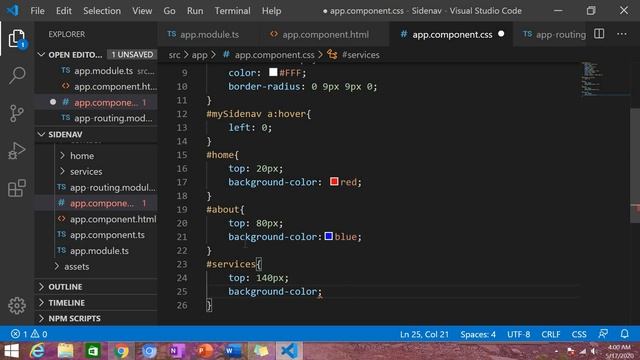Screen dimensions: 640x360
Task: Click CRLF end of line setting
Action: pos(551,334)
